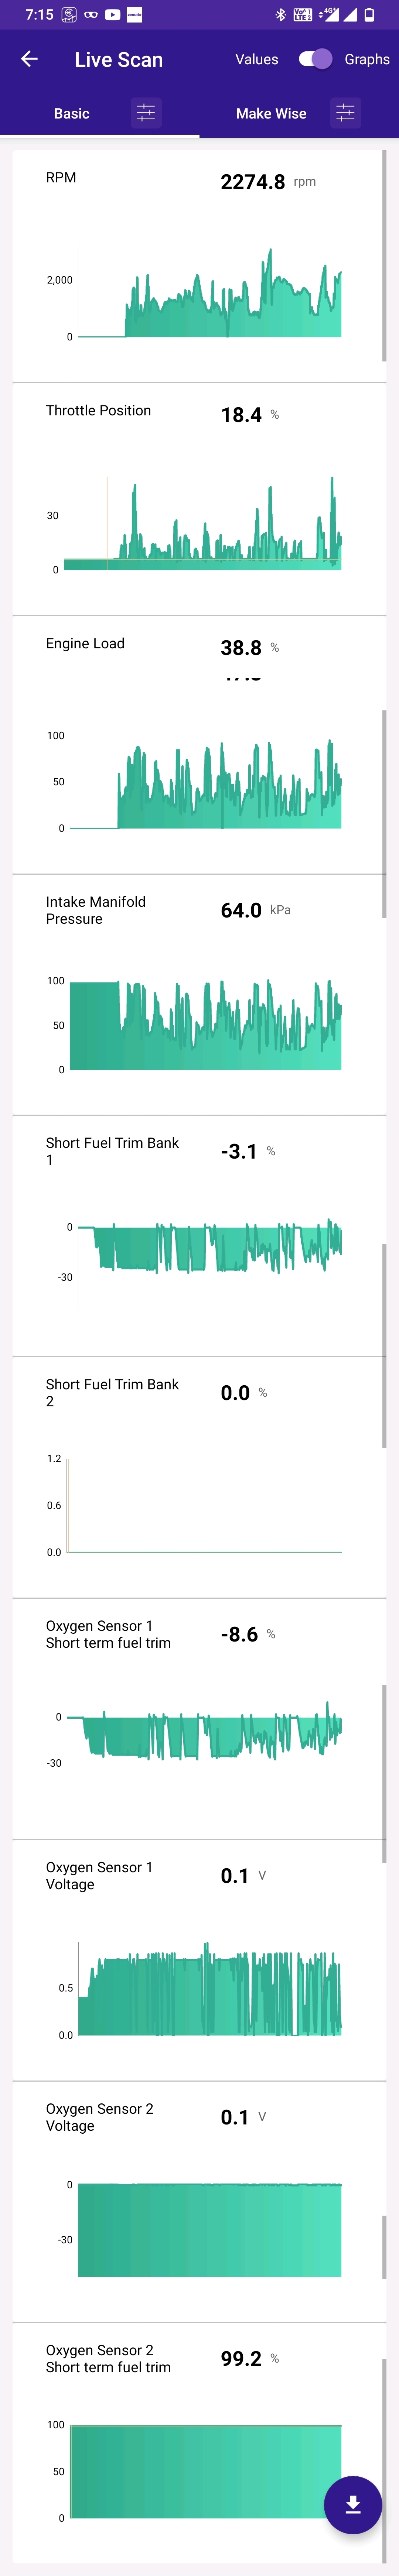Open filter settings beside the Basic tab

click(146, 113)
